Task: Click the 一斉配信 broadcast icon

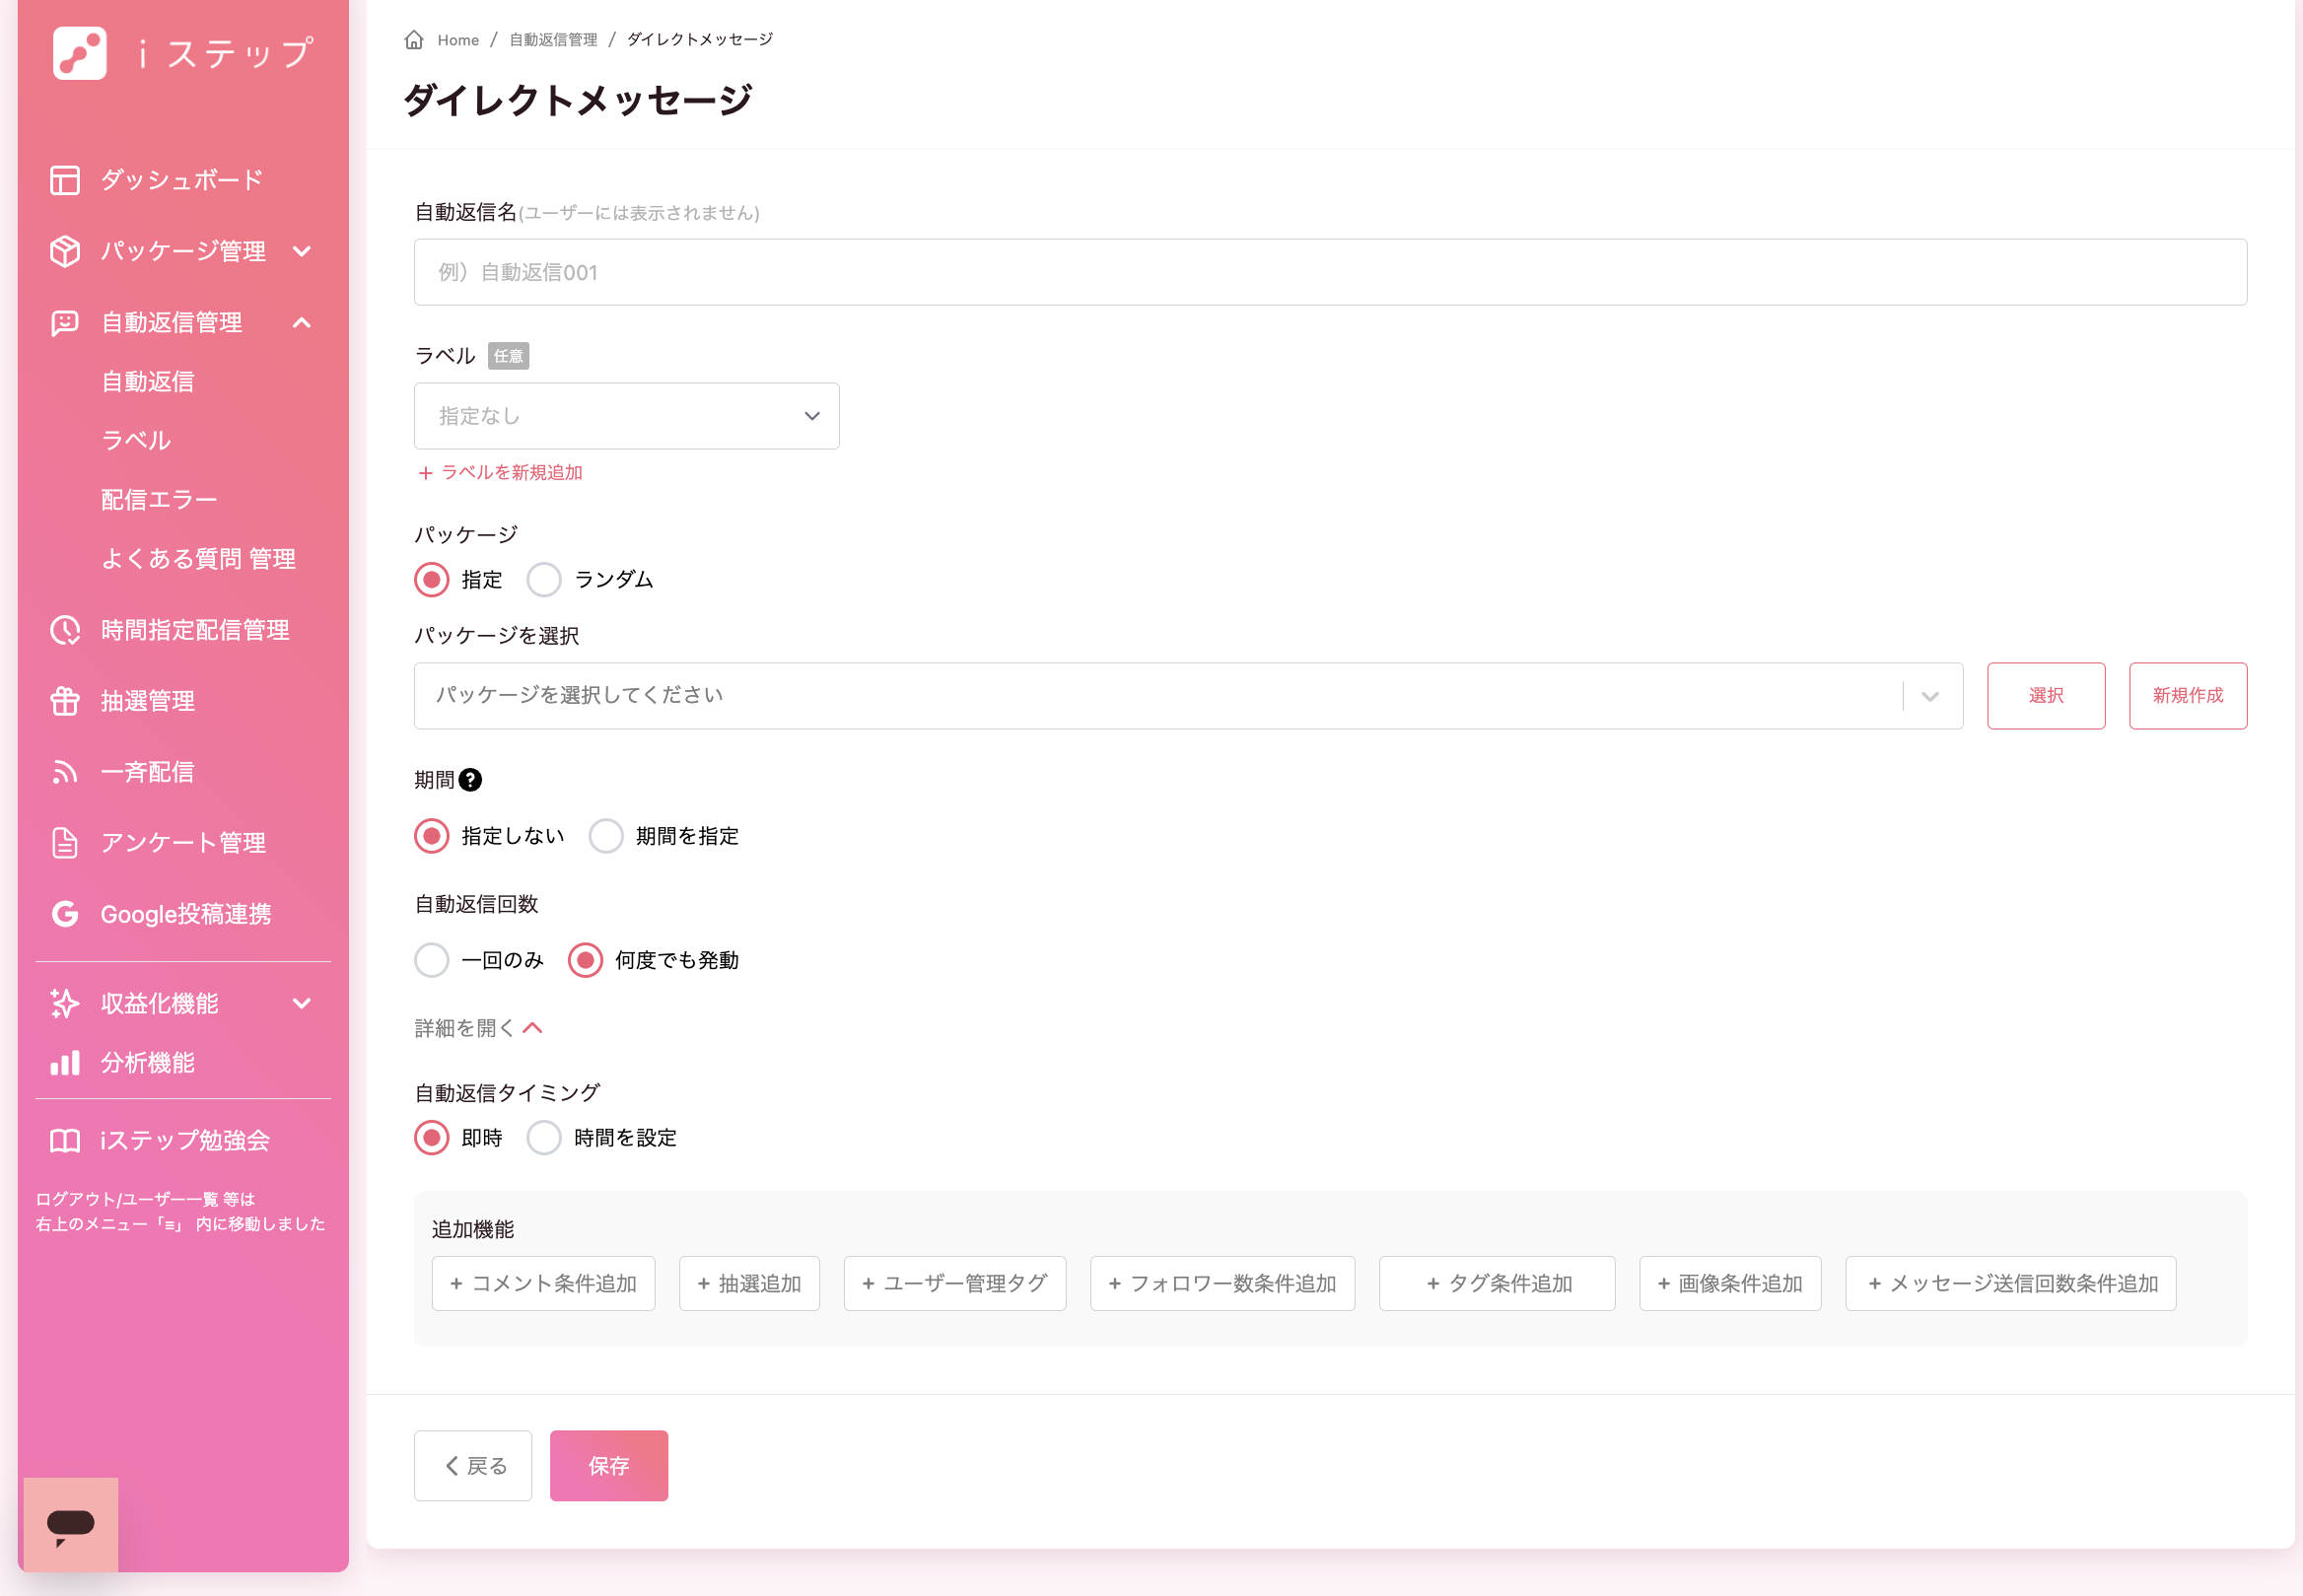Action: [65, 772]
